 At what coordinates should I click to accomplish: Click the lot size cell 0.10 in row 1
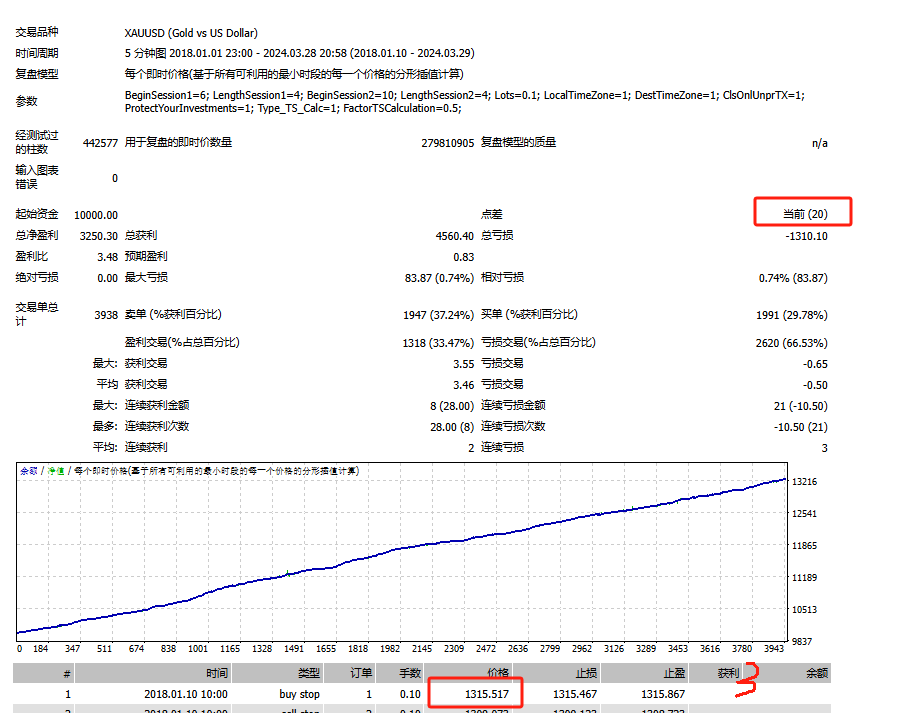tap(410, 694)
